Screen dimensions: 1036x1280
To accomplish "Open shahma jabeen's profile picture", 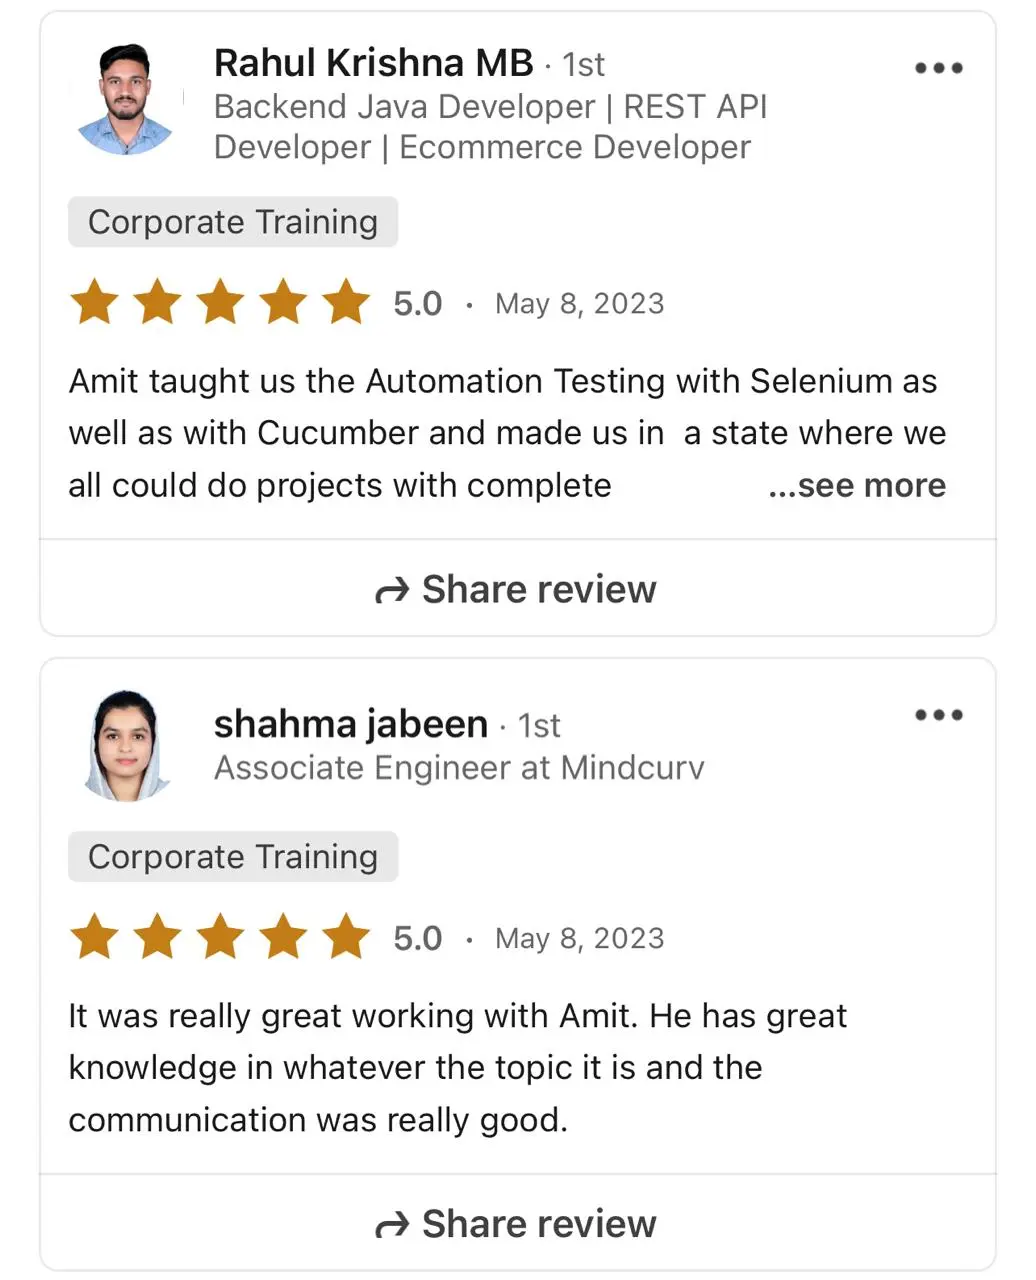I will click(126, 745).
